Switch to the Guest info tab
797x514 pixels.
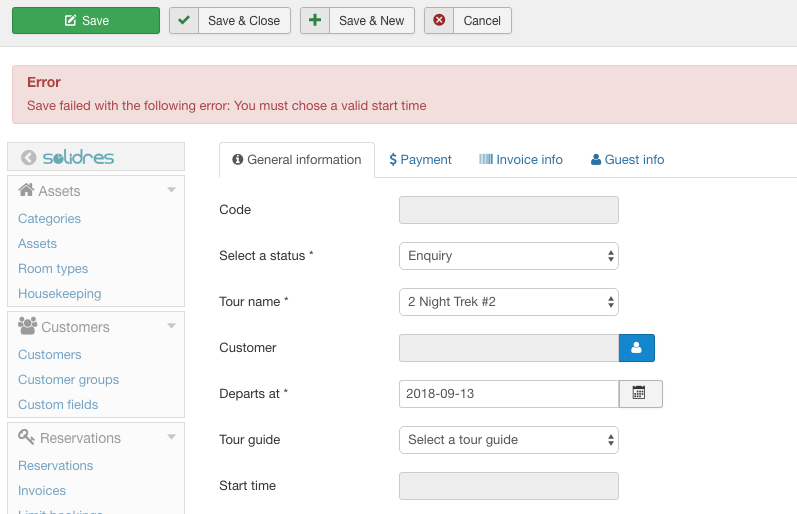(627, 160)
